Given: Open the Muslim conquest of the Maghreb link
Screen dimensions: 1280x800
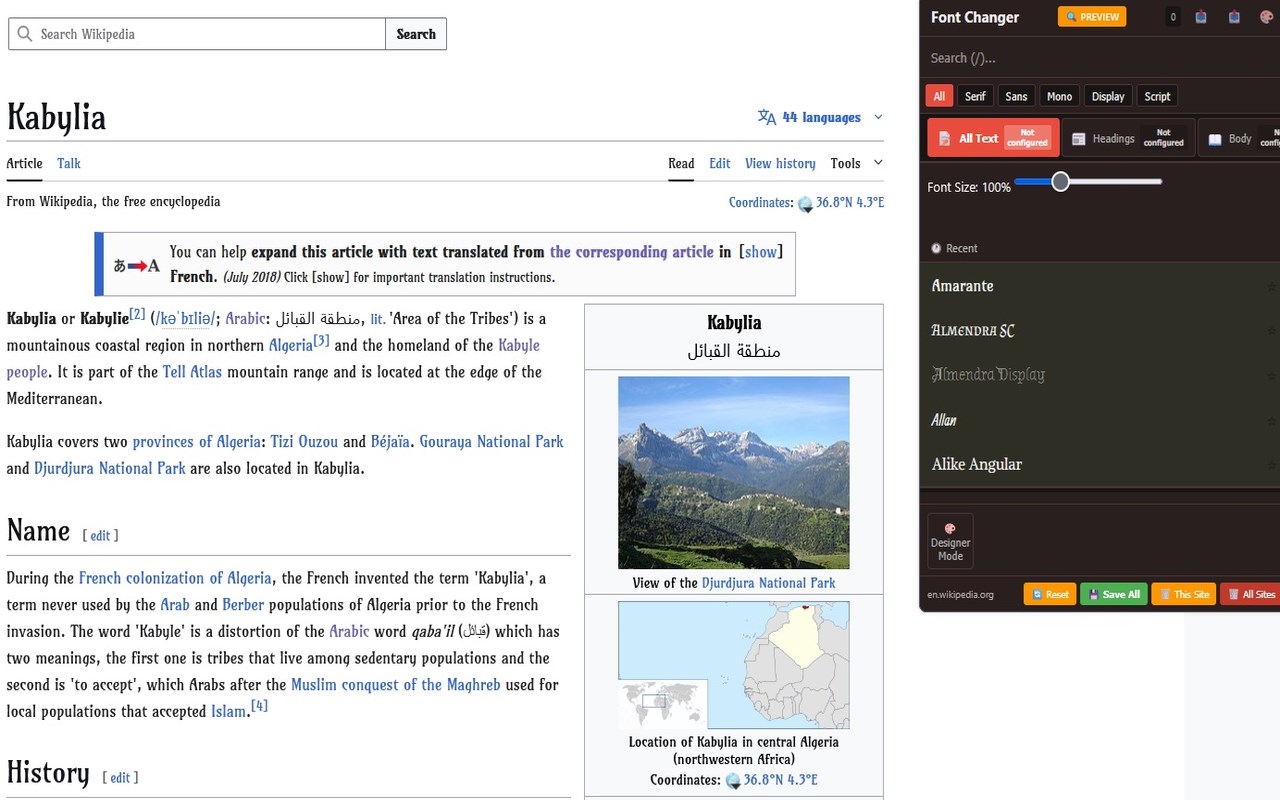Looking at the screenshot, I should point(396,685).
